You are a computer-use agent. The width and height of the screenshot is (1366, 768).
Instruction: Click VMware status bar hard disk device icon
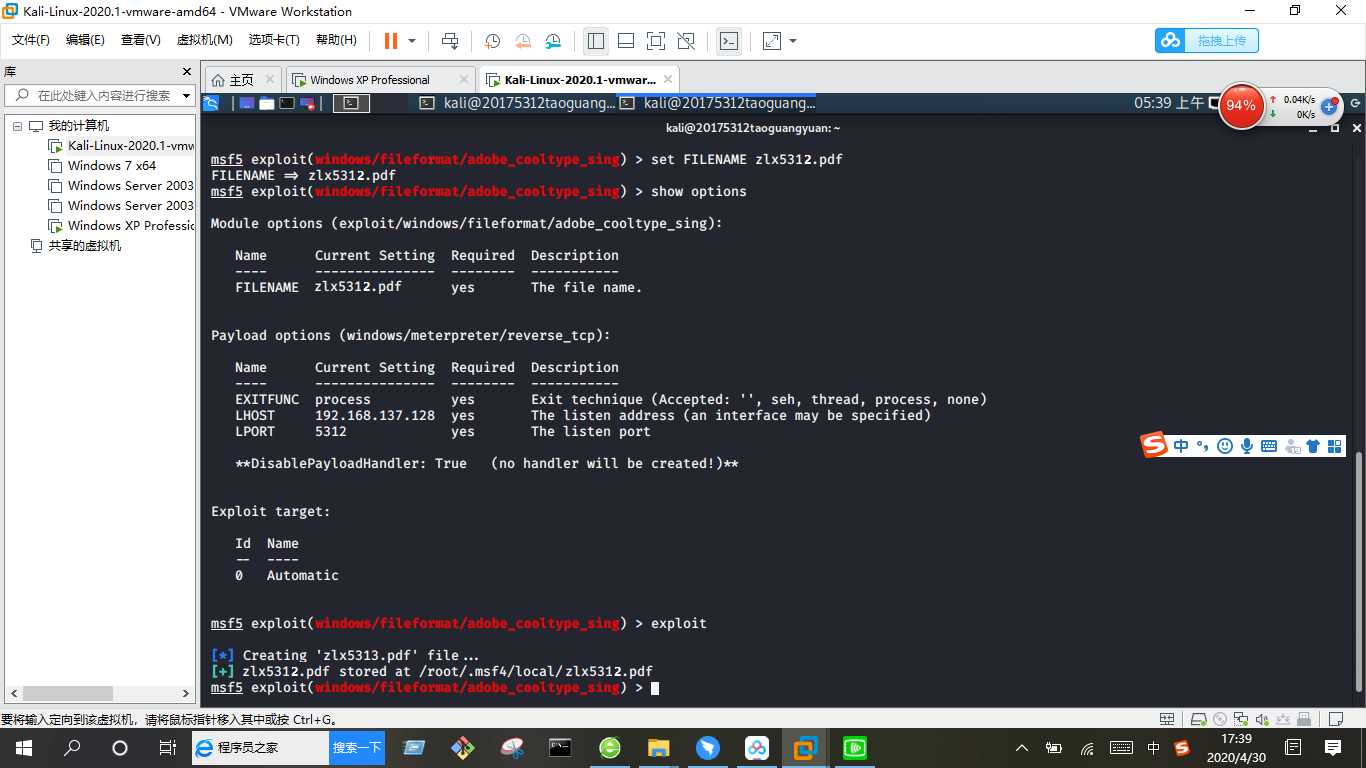(1198, 719)
